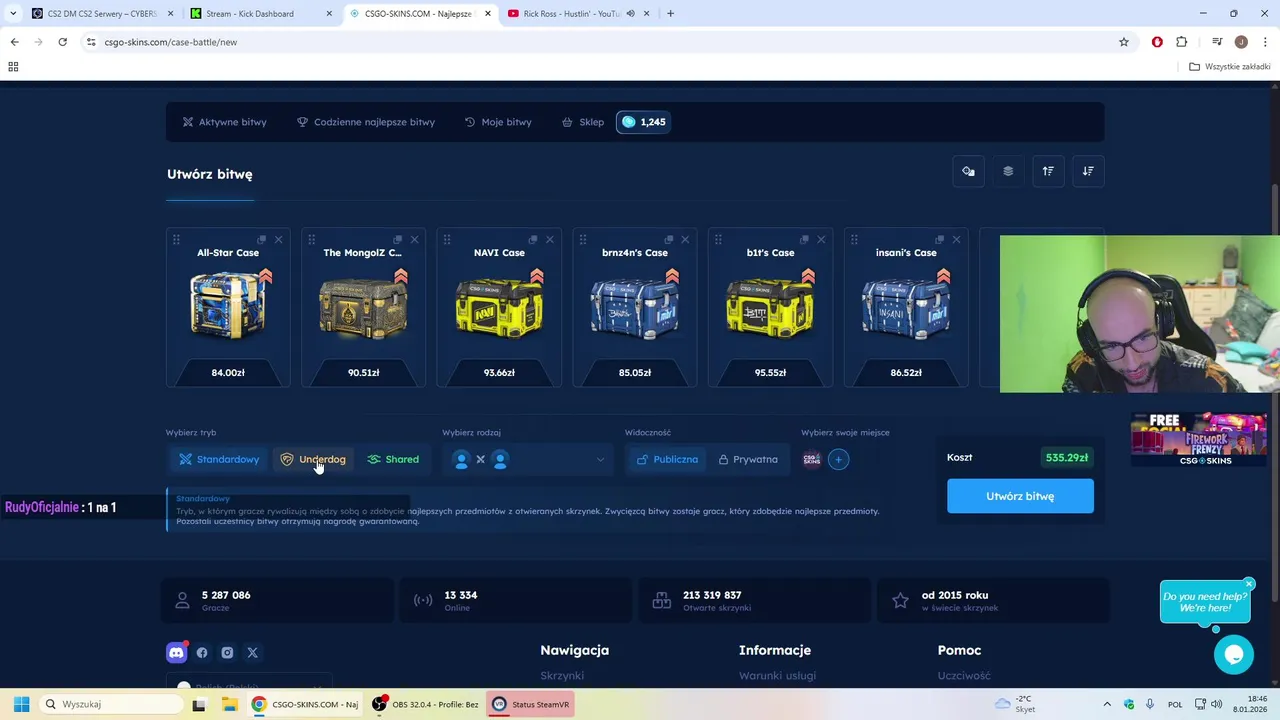Open Codzienne najlepsze bitwy tab

365,122
